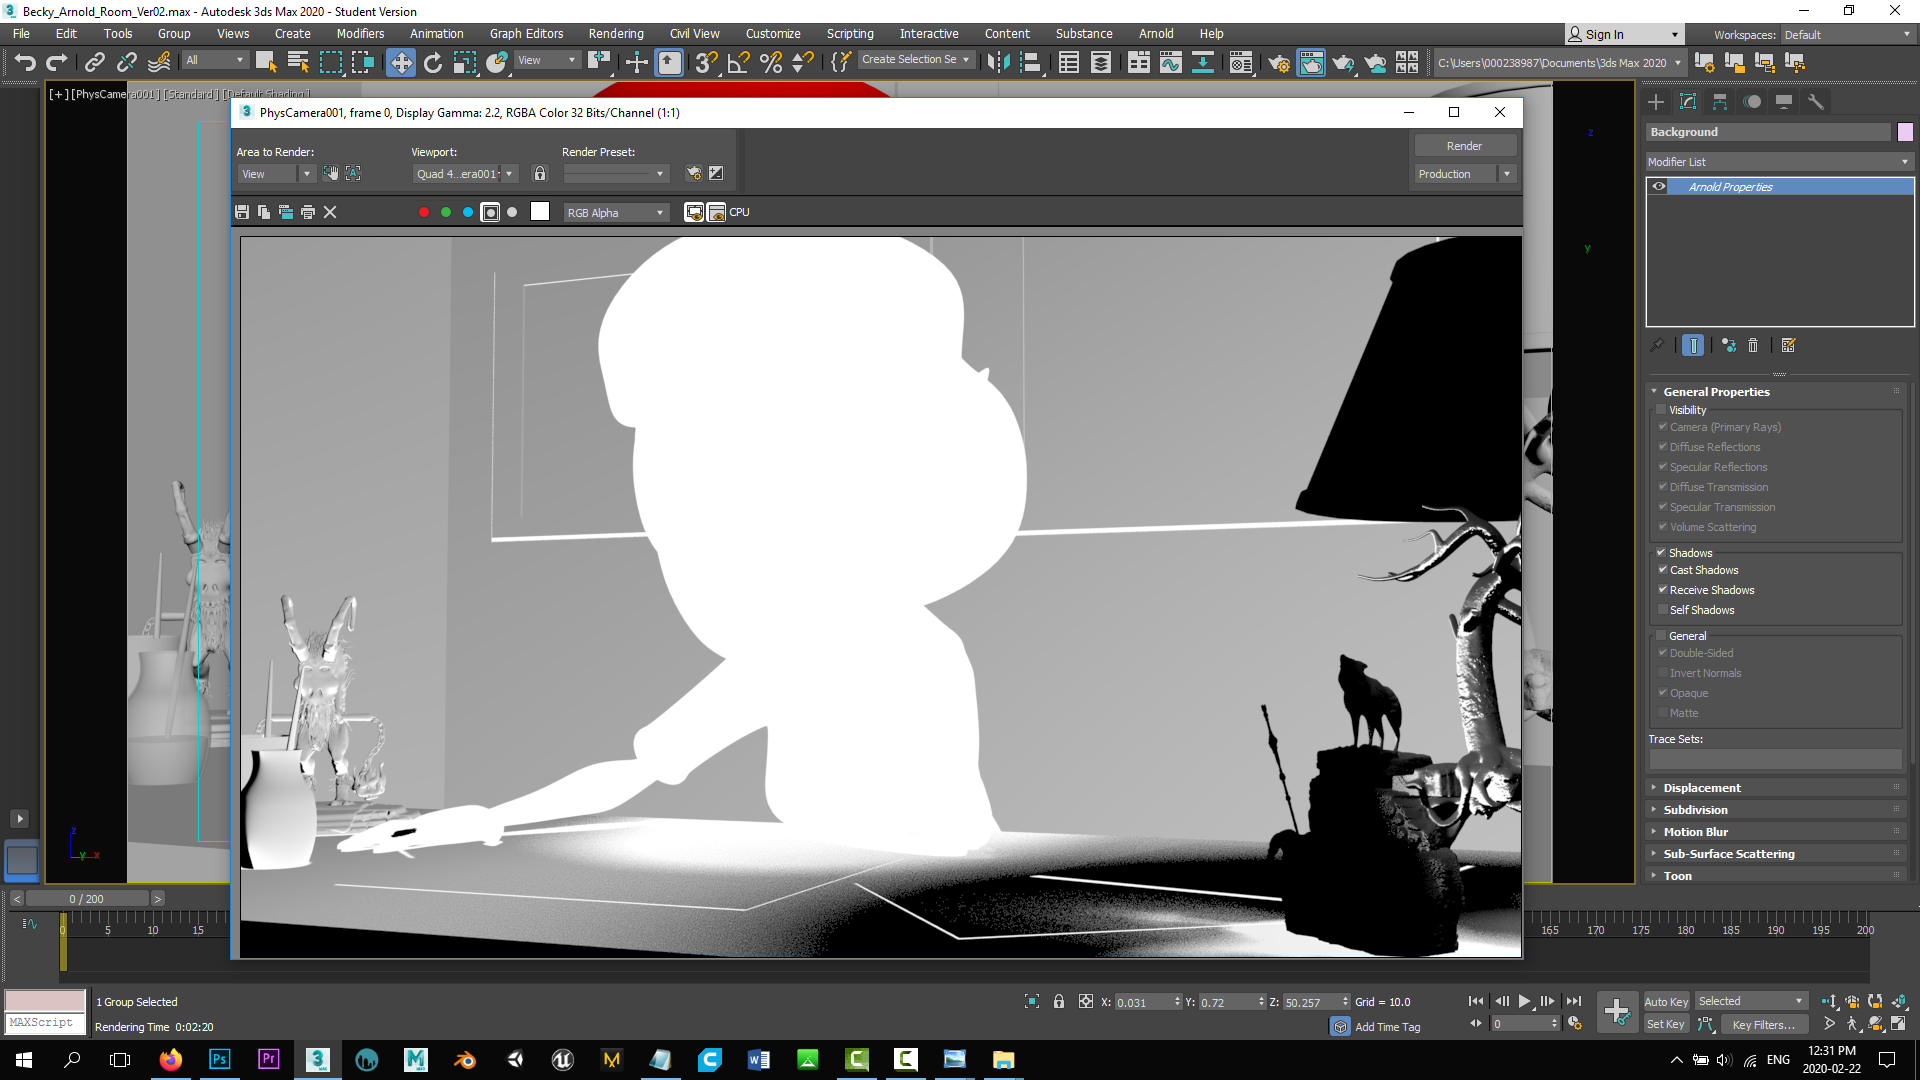
Task: Select the Select and Move tool
Action: coord(401,62)
